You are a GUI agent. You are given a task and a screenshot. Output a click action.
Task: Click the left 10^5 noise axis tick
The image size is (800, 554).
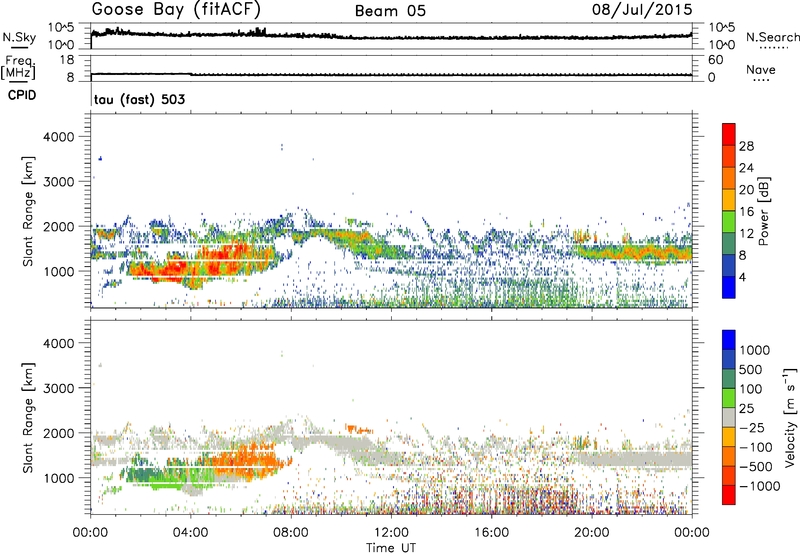click(61, 28)
